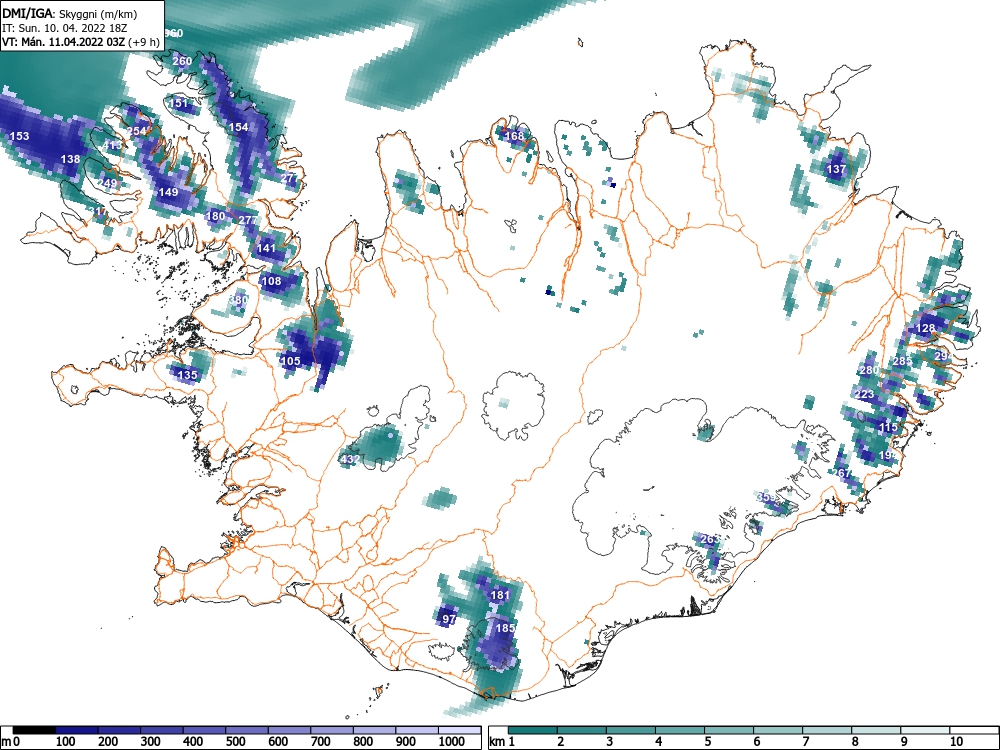Viewport: 1000px width, 750px height.
Task: Click the black 0–100 m legend swatch
Action: [34, 730]
